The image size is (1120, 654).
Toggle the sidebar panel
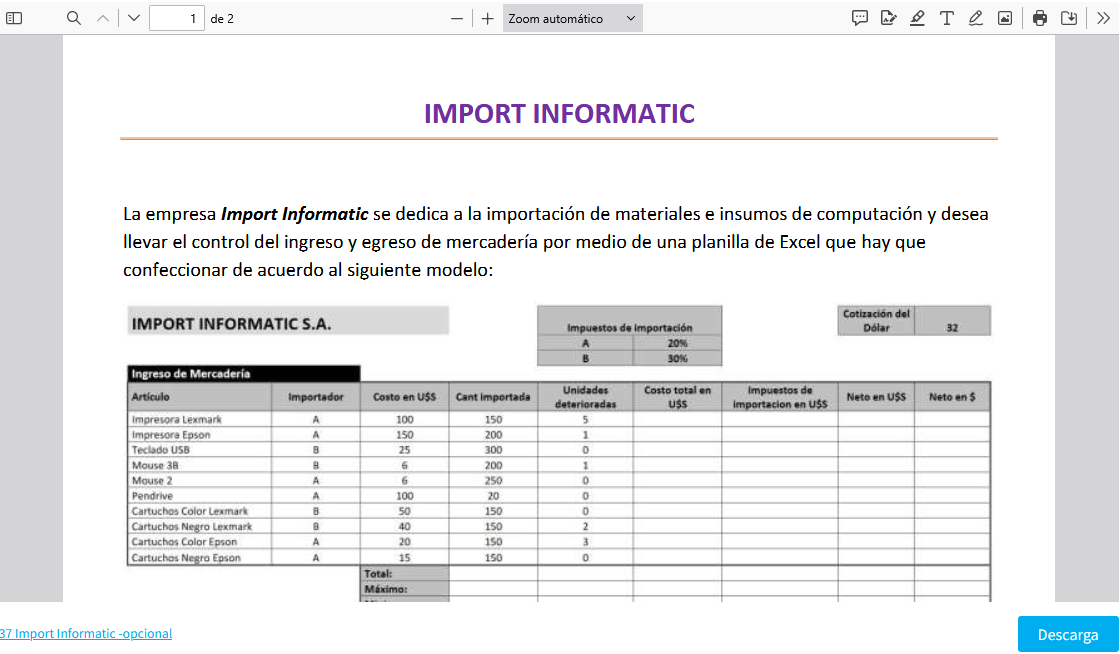pyautogui.click(x=15, y=18)
